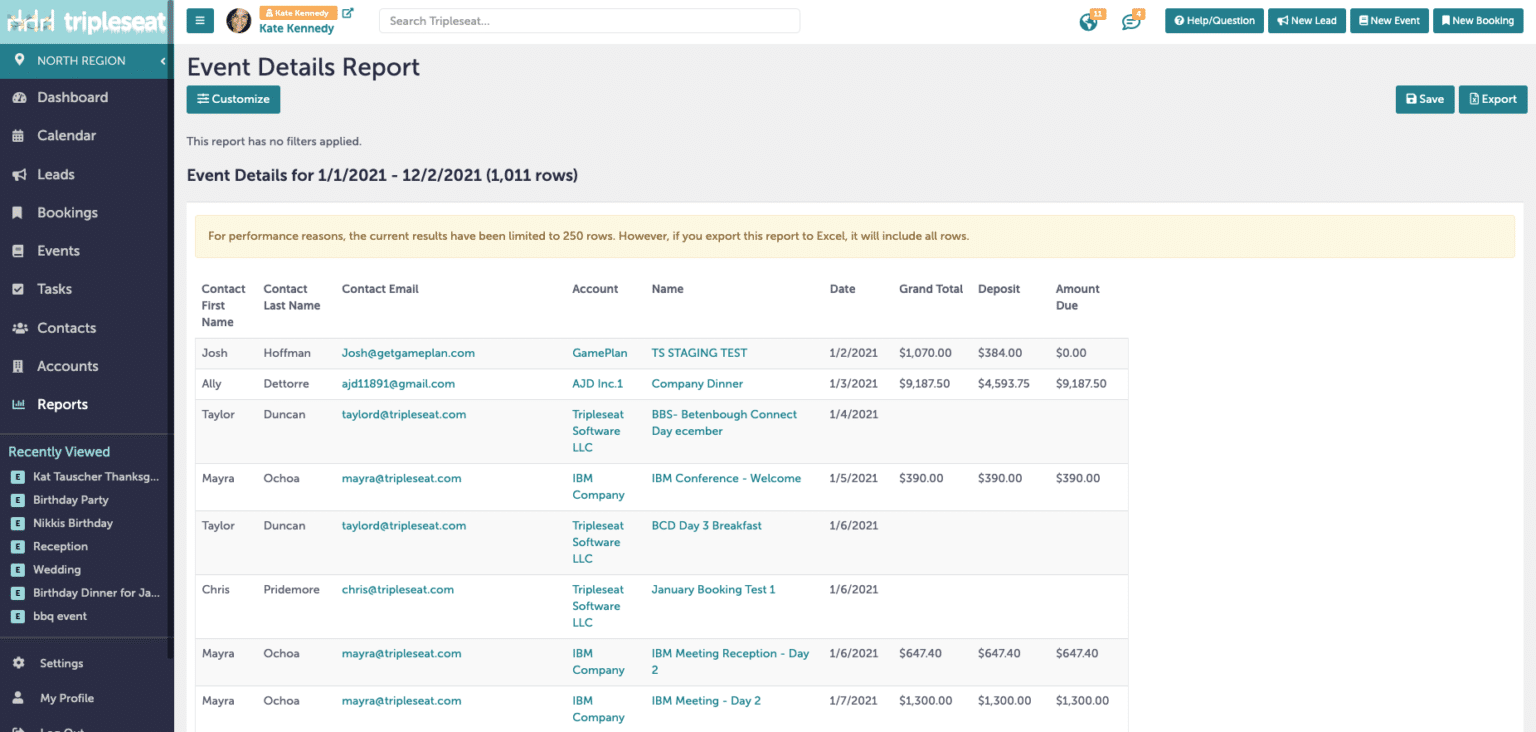This screenshot has height=732, width=1536.
Task: Click the Calendar grid icon
Action: coord(18,136)
